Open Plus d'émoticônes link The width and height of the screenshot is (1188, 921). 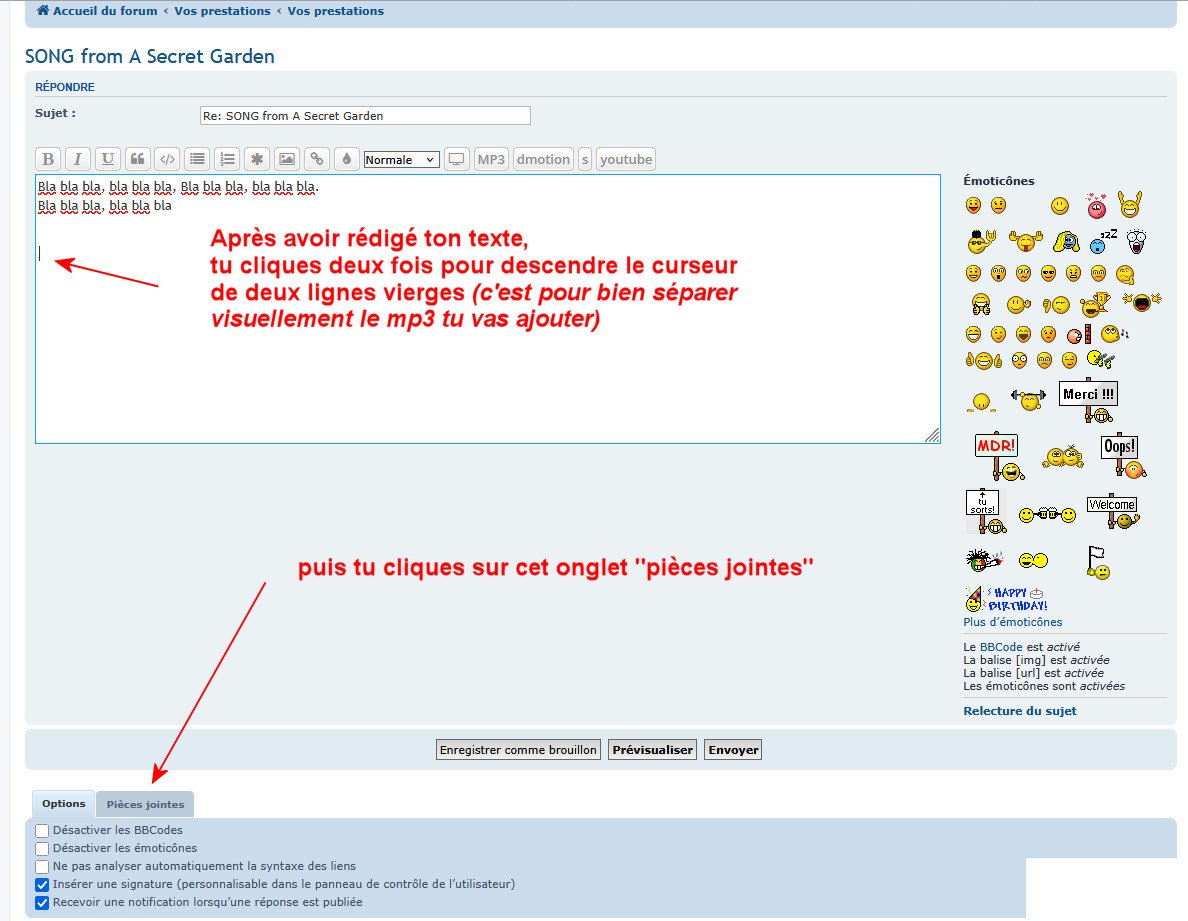pyautogui.click(x=1012, y=622)
